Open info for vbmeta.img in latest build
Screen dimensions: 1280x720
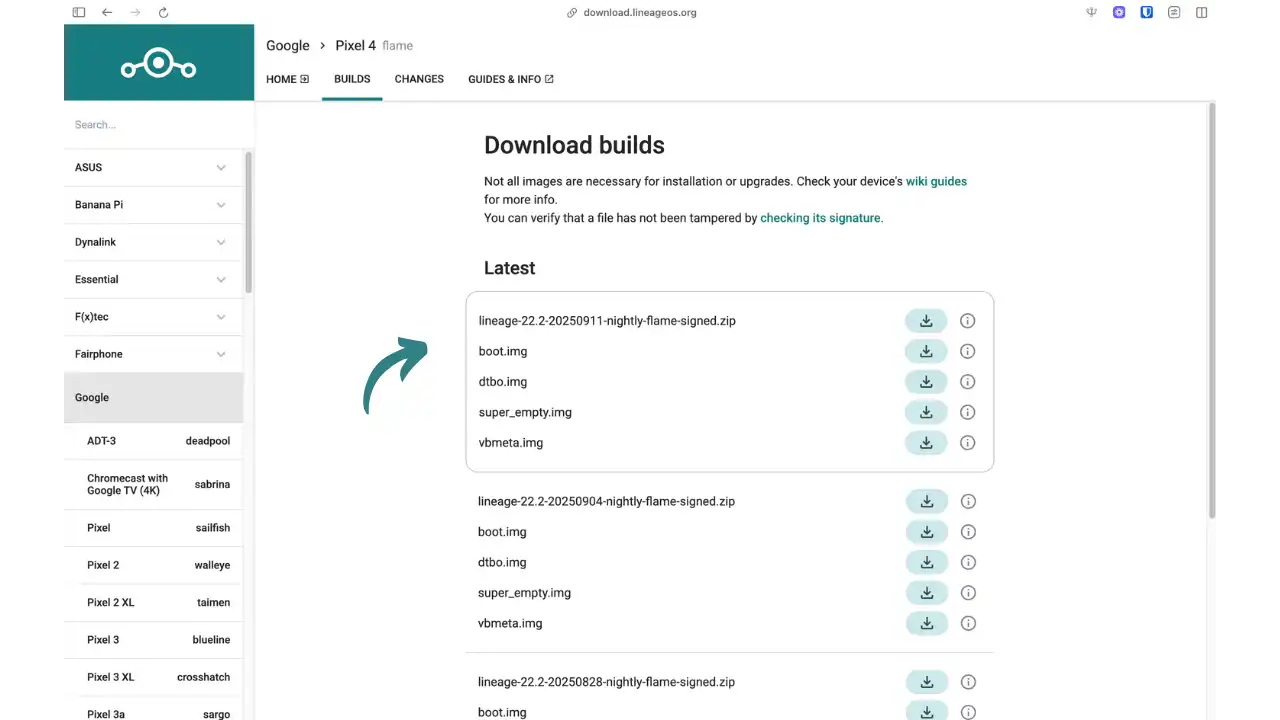(x=967, y=442)
